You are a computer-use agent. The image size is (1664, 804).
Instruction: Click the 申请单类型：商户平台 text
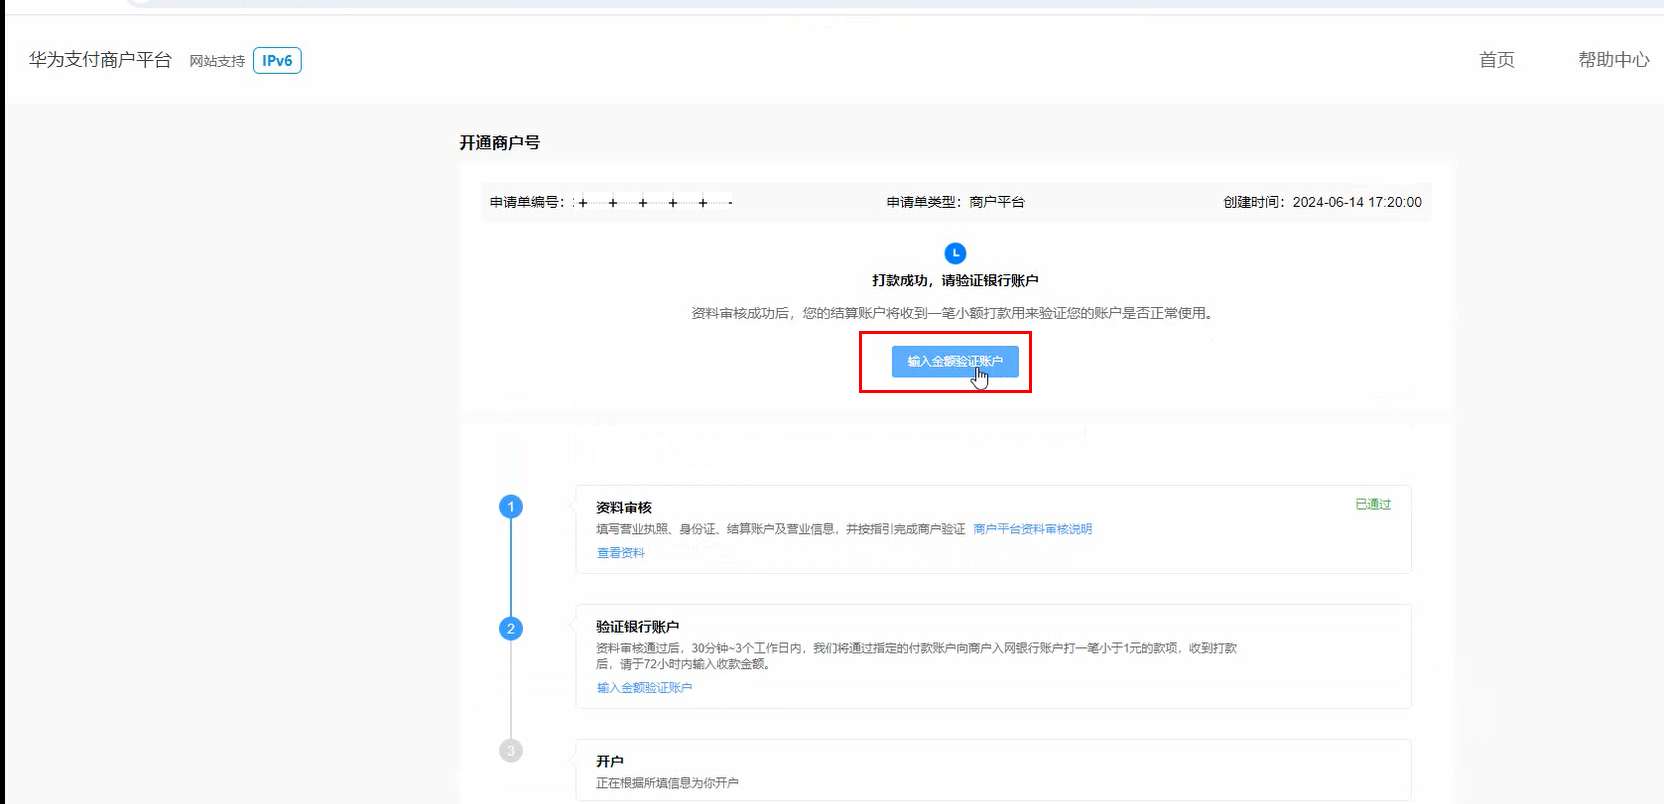(x=955, y=202)
